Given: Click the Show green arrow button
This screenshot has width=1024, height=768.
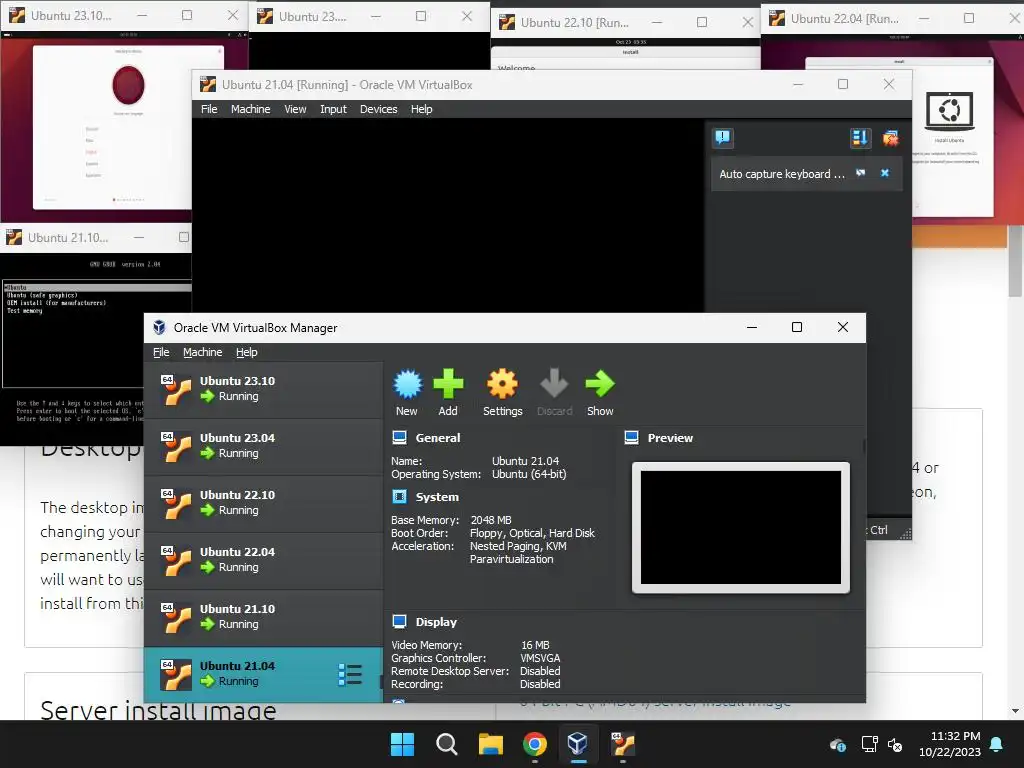Looking at the screenshot, I should click(600, 384).
